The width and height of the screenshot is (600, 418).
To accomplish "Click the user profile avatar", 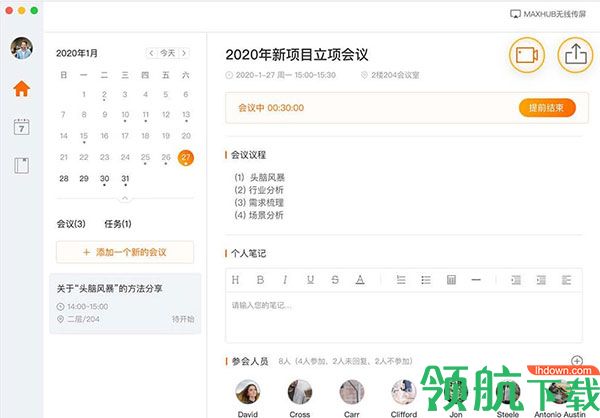I will click(x=21, y=48).
